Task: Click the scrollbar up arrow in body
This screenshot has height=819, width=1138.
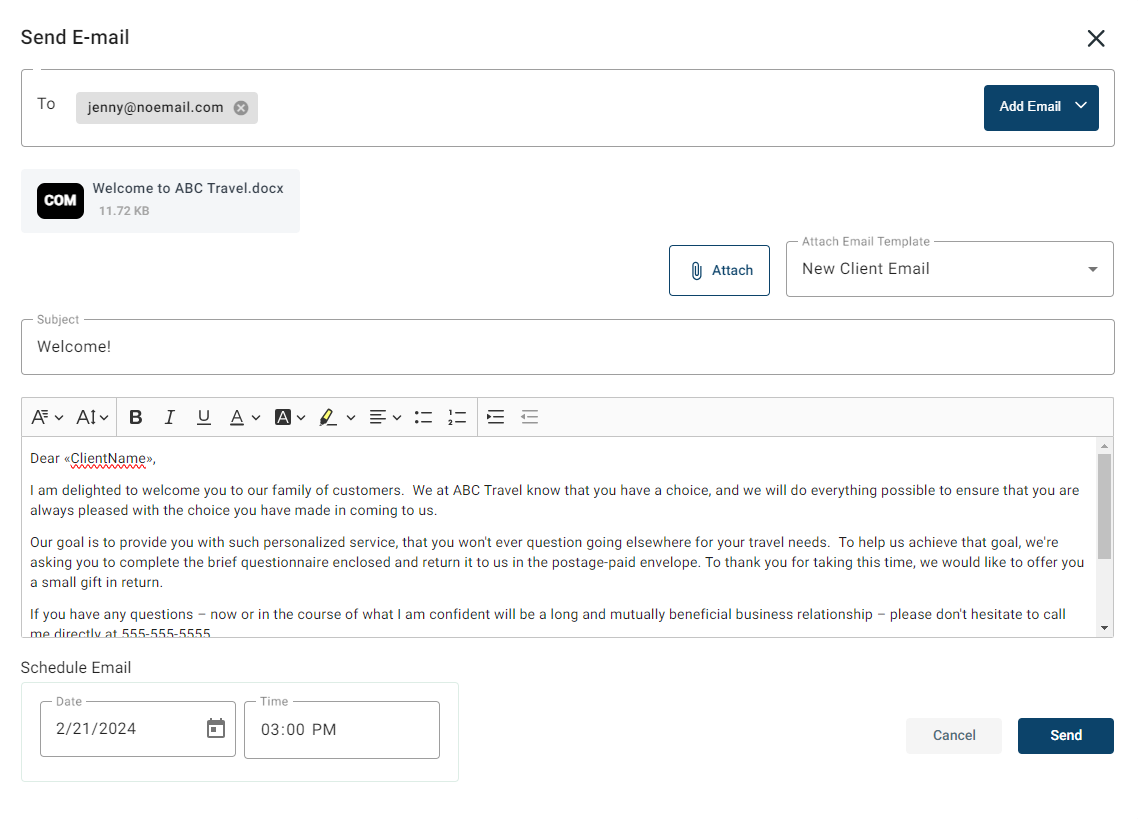Action: (x=1105, y=446)
